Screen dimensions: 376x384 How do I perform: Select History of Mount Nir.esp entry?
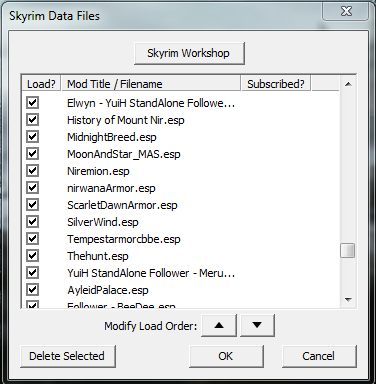coord(126,120)
